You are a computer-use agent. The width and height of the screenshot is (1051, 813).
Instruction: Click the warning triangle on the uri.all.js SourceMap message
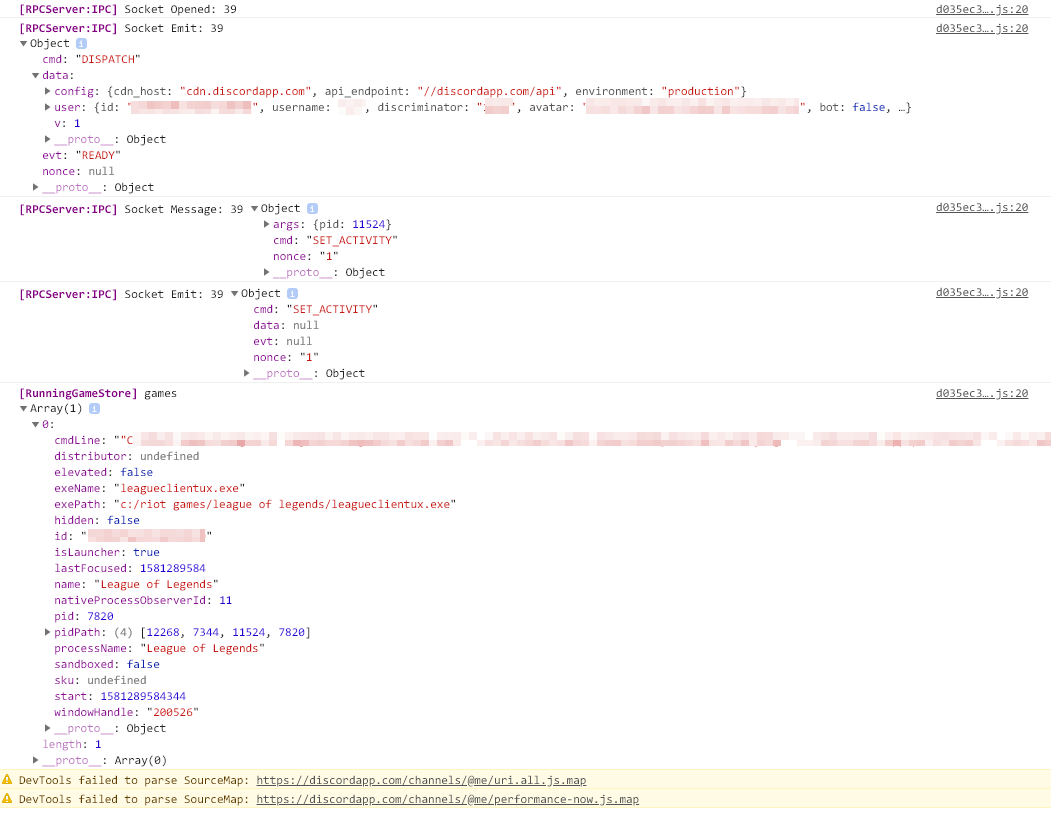(9, 780)
